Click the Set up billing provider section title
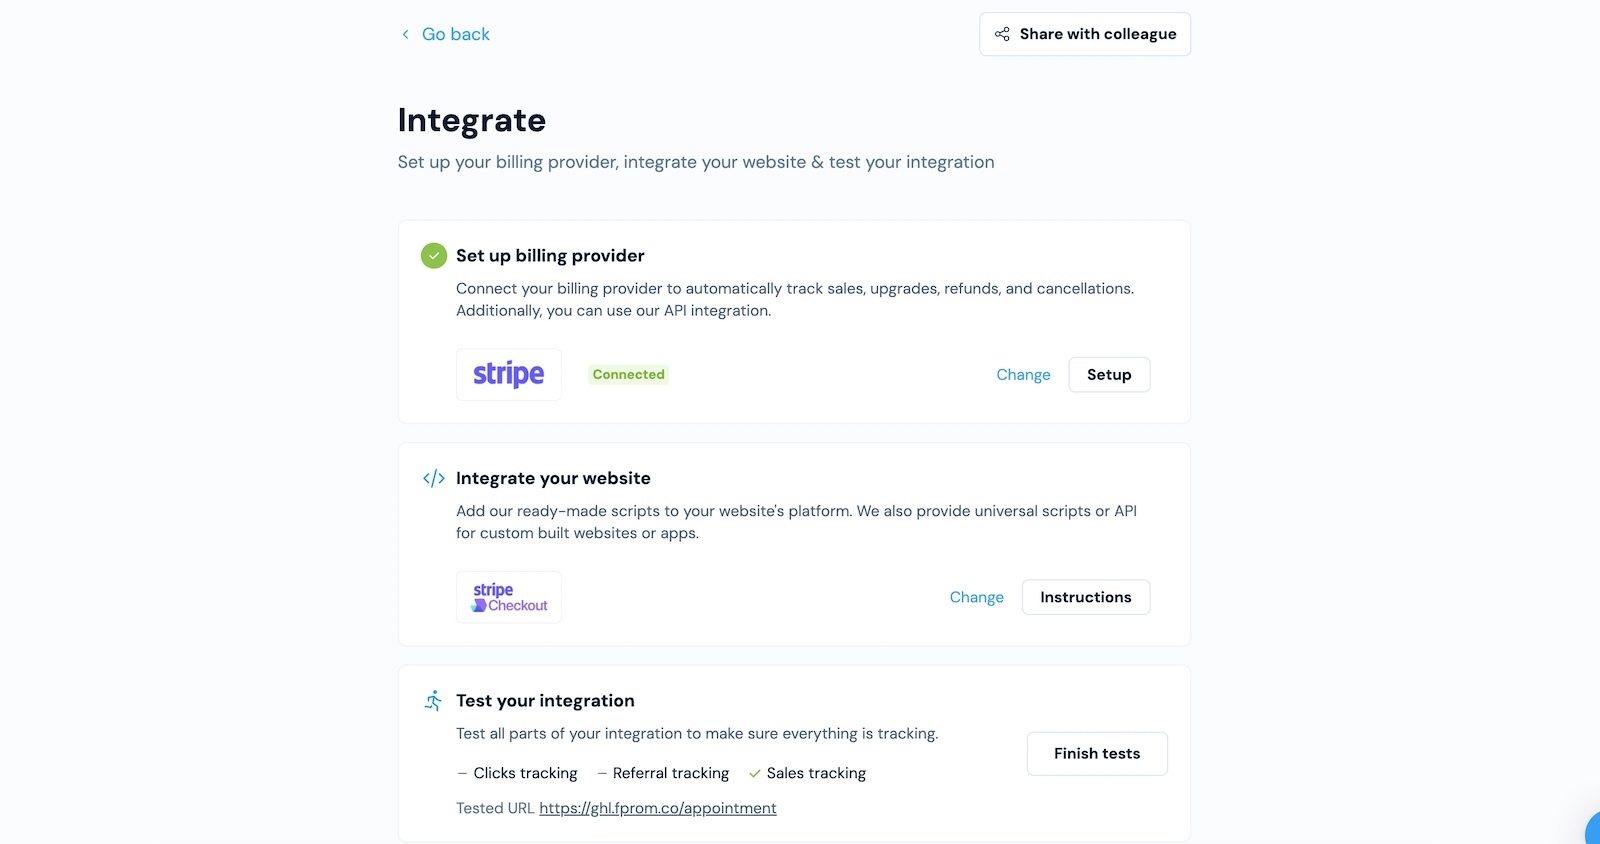The image size is (1600, 844). [550, 255]
